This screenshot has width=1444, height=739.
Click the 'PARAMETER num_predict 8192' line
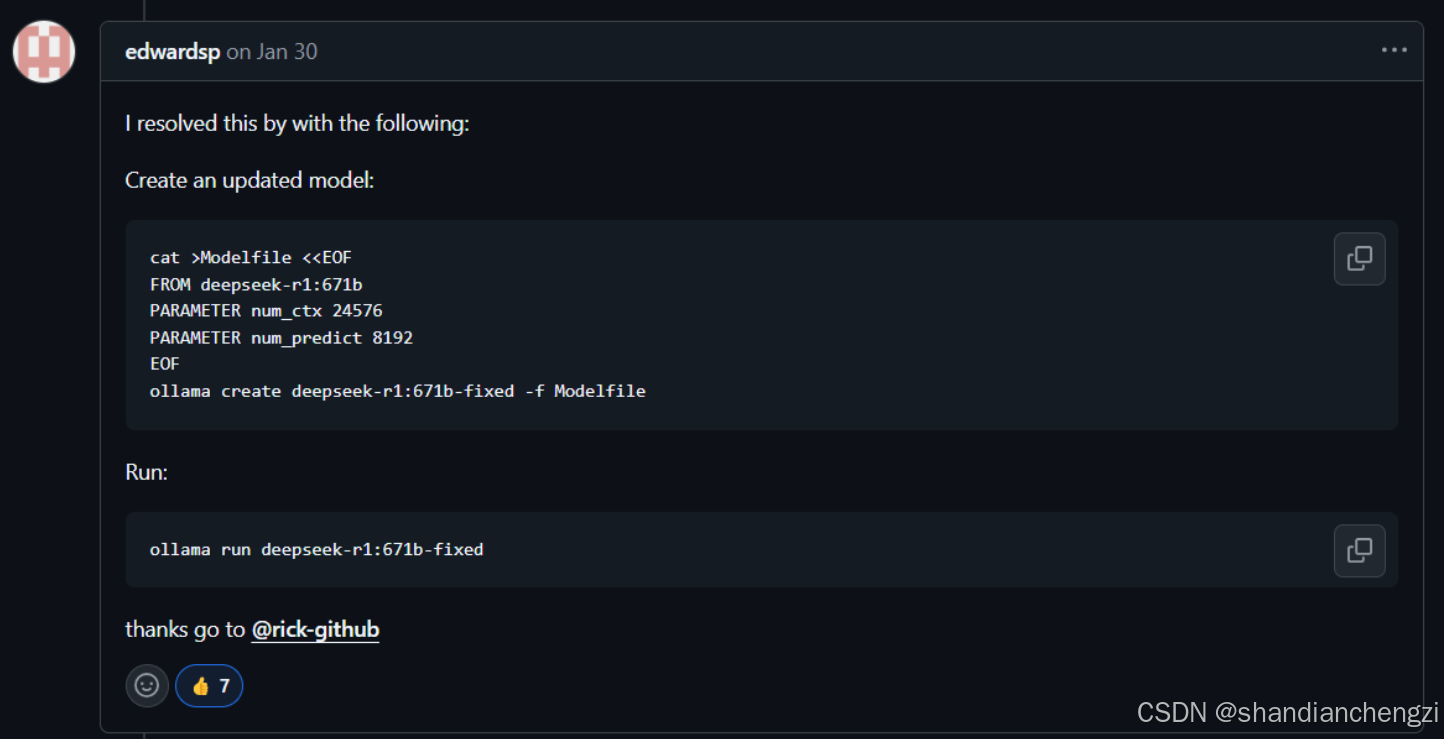[x=281, y=338]
